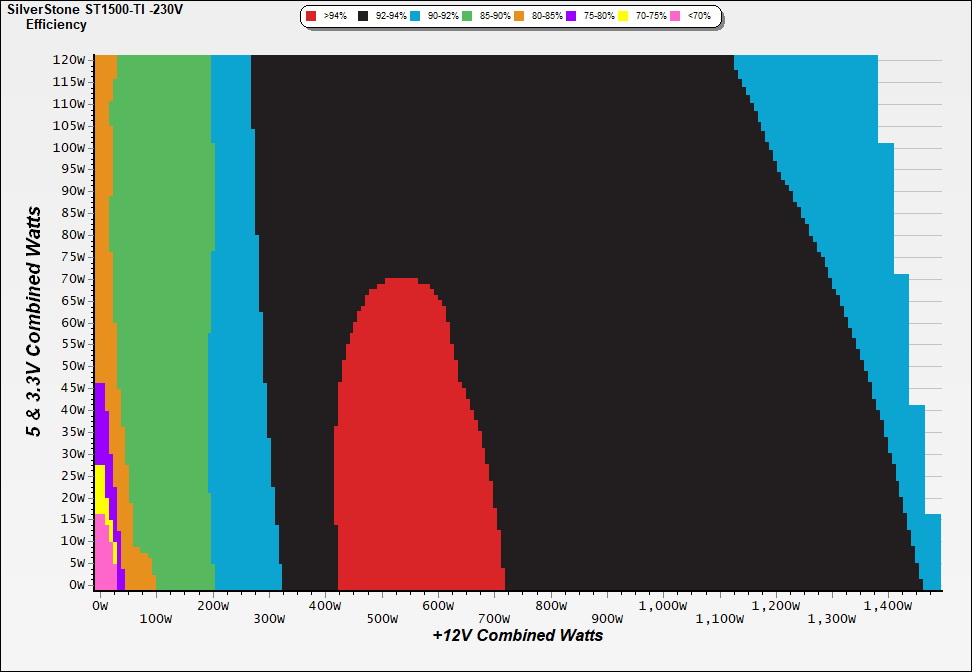972x672 pixels.
Task: Click the Efficiency subtitle text
Action: 56,24
